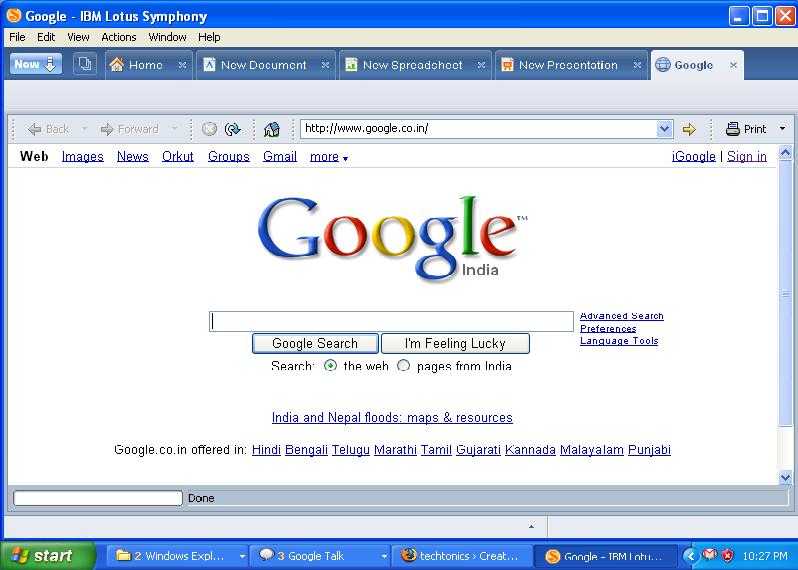Viewport: 798px width, 570px height.
Task: Open the Windows Explorer taskbar group
Action: (176, 556)
